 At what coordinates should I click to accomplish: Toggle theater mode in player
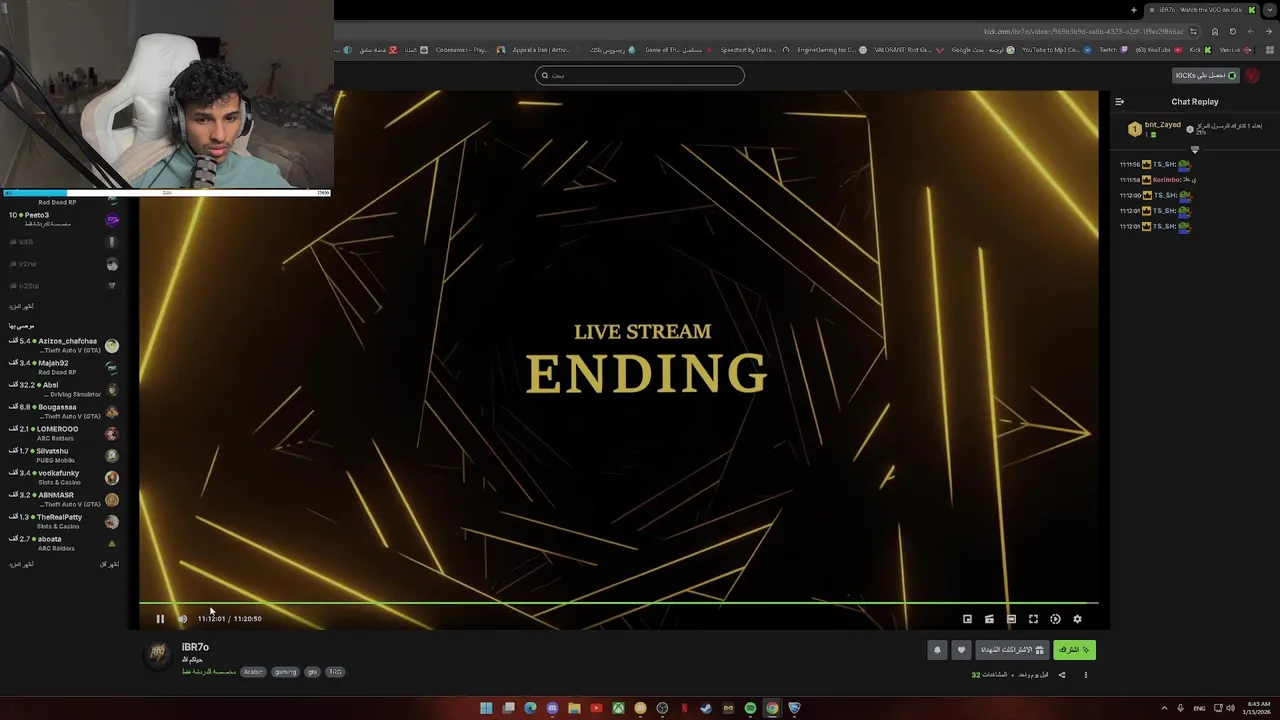[1011, 619]
